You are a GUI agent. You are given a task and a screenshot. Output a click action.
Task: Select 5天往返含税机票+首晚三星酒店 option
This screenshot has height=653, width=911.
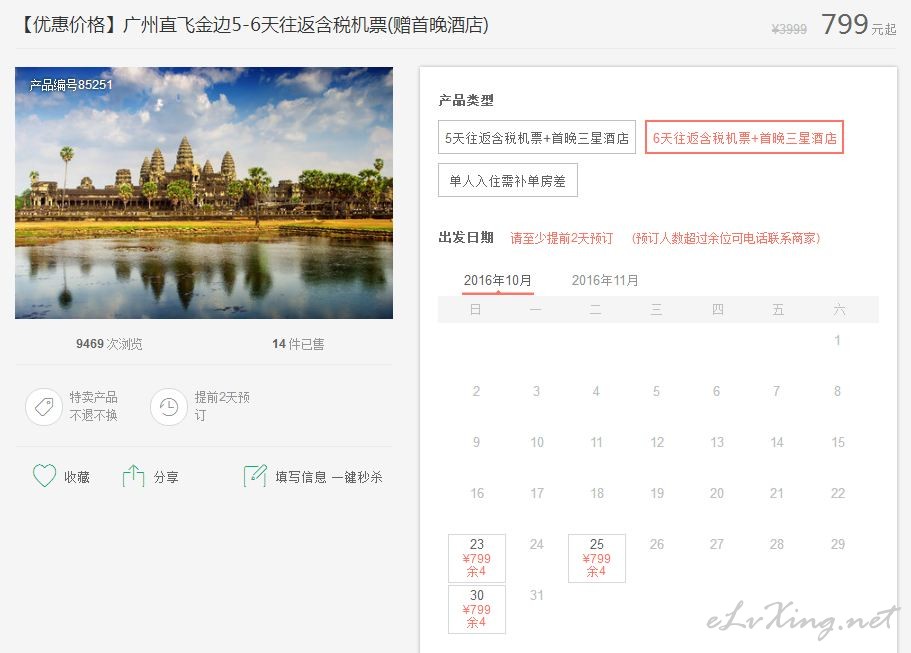[x=537, y=138]
